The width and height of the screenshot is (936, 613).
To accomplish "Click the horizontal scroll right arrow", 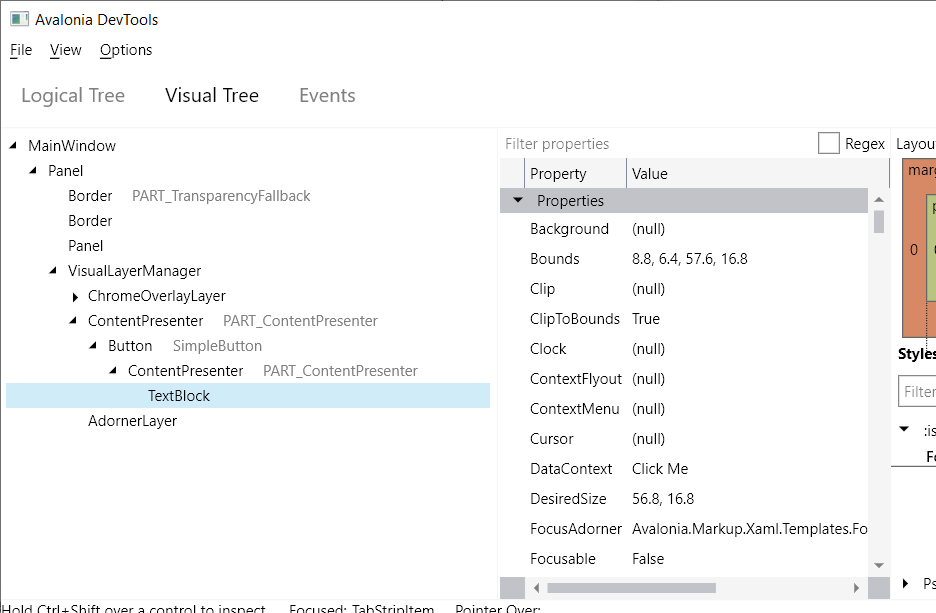I will (x=856, y=588).
